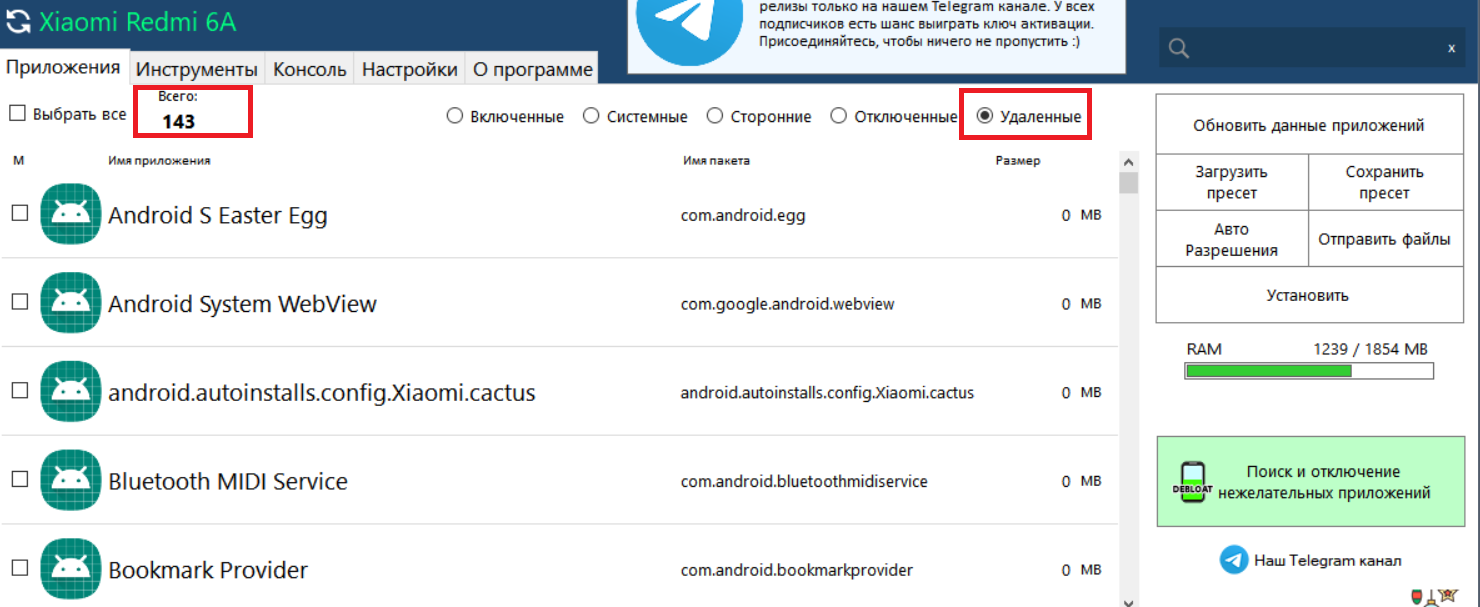Click package name com.android.bluetoothmidiservice
The width and height of the screenshot is (1480, 607).
coord(804,481)
